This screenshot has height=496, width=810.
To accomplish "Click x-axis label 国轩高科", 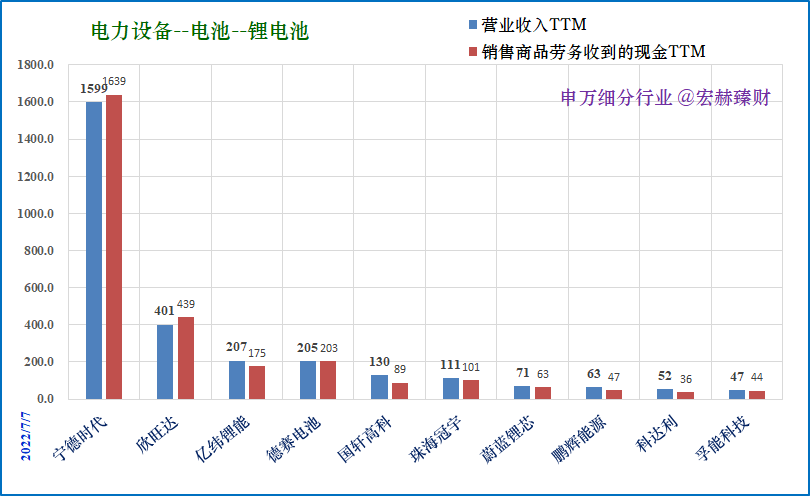I will point(364,439).
